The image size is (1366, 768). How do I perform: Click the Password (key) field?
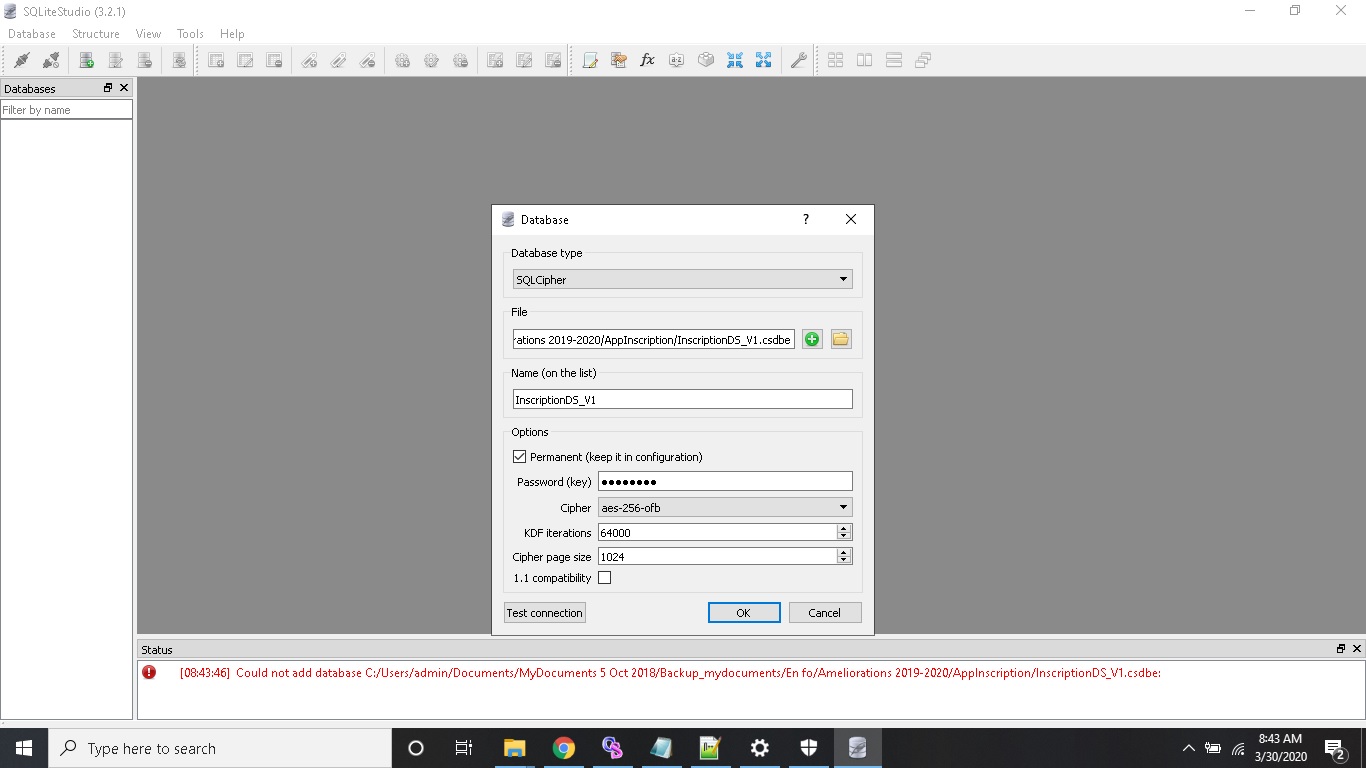point(725,482)
